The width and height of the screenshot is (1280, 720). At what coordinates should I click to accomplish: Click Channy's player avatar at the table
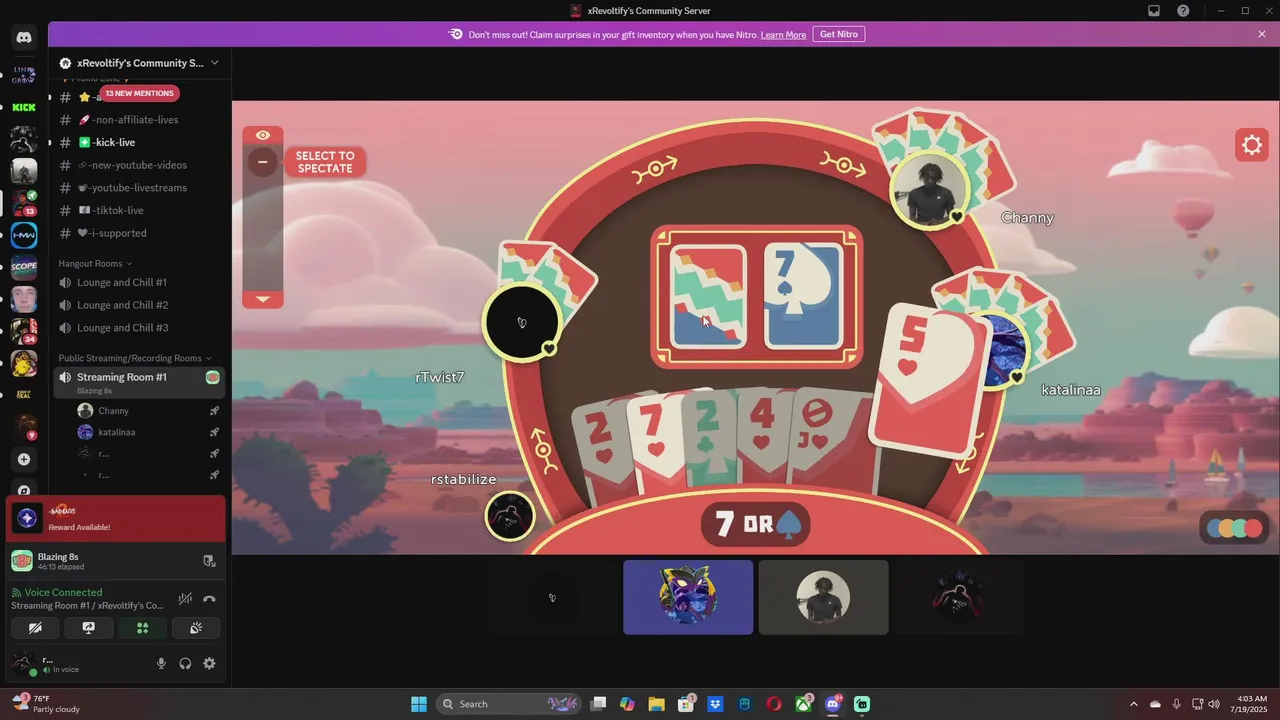click(930, 191)
